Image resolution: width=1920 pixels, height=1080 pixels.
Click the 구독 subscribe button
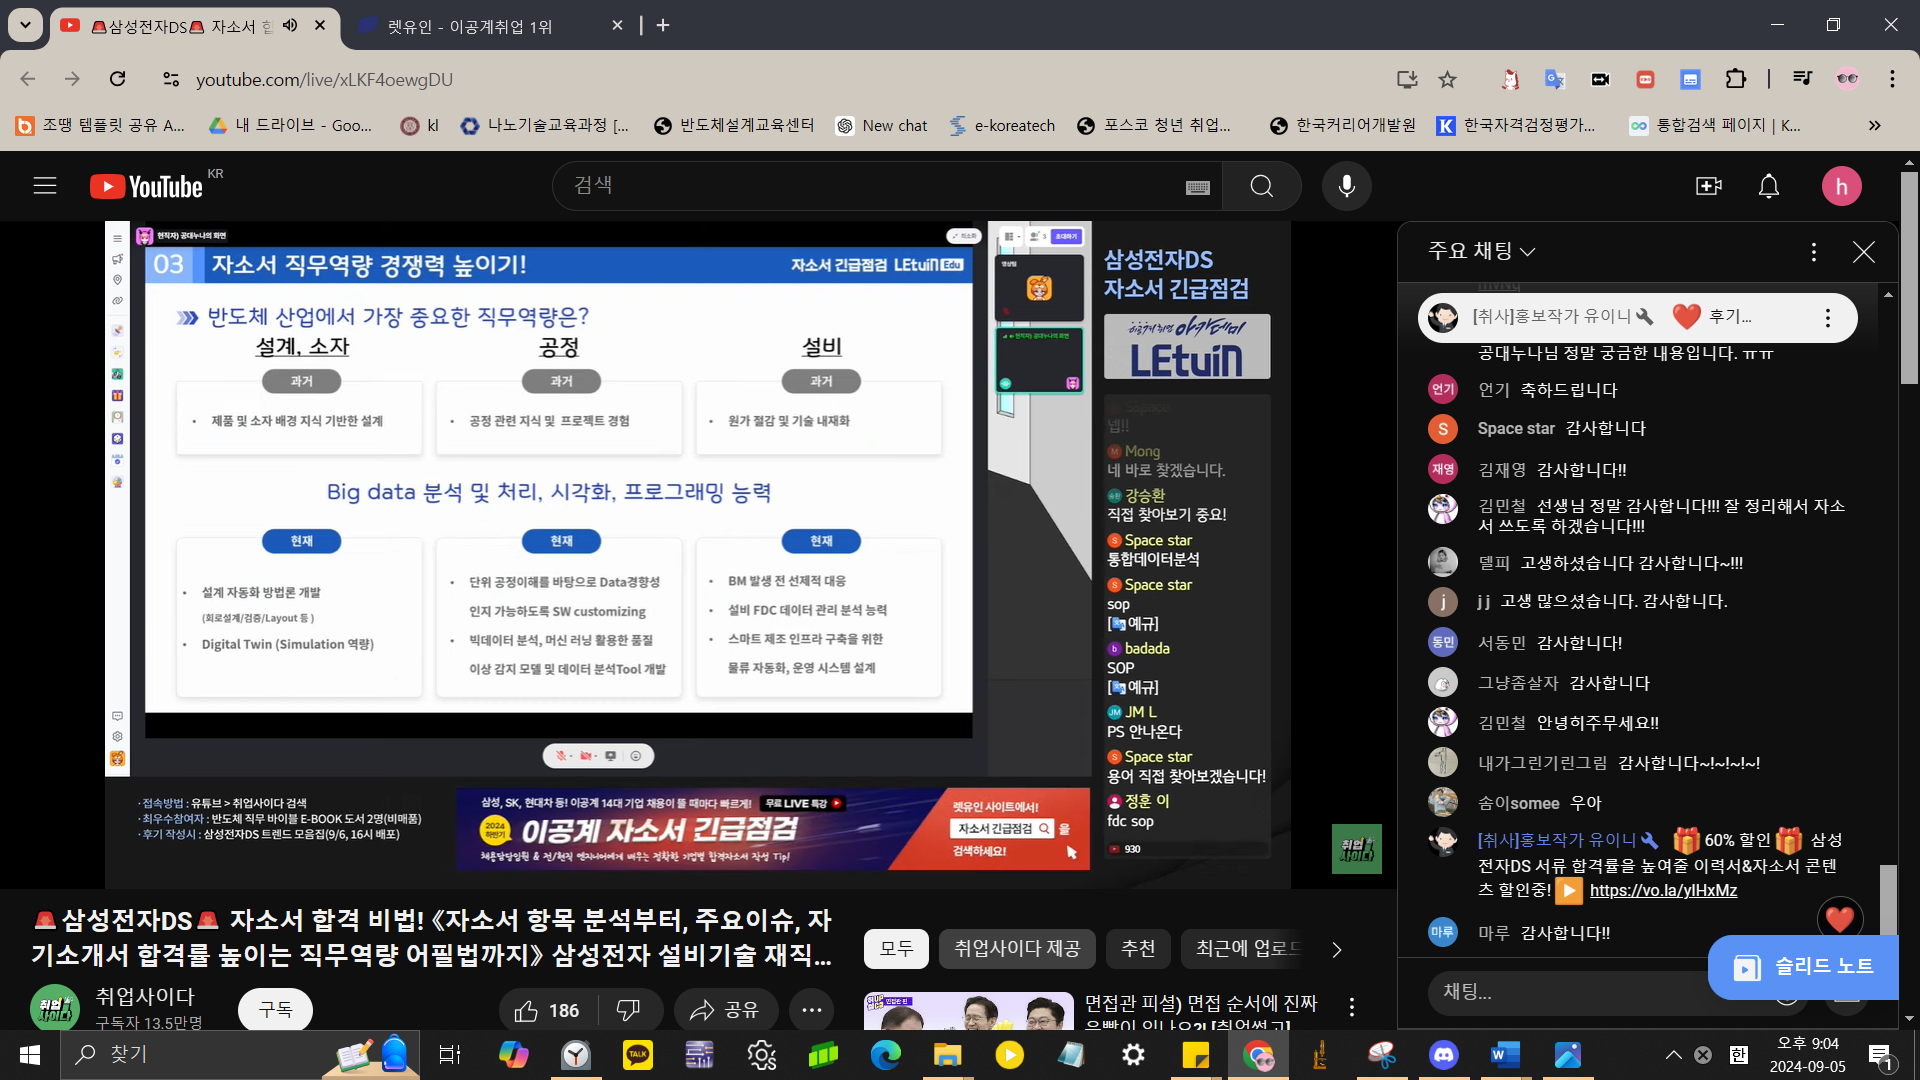tap(275, 1010)
